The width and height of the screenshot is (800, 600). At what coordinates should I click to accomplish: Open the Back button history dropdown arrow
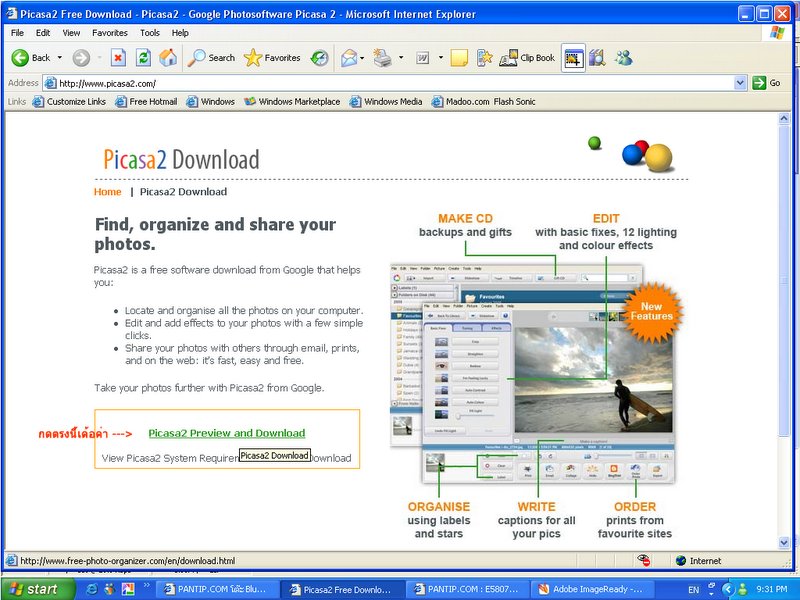click(x=60, y=58)
